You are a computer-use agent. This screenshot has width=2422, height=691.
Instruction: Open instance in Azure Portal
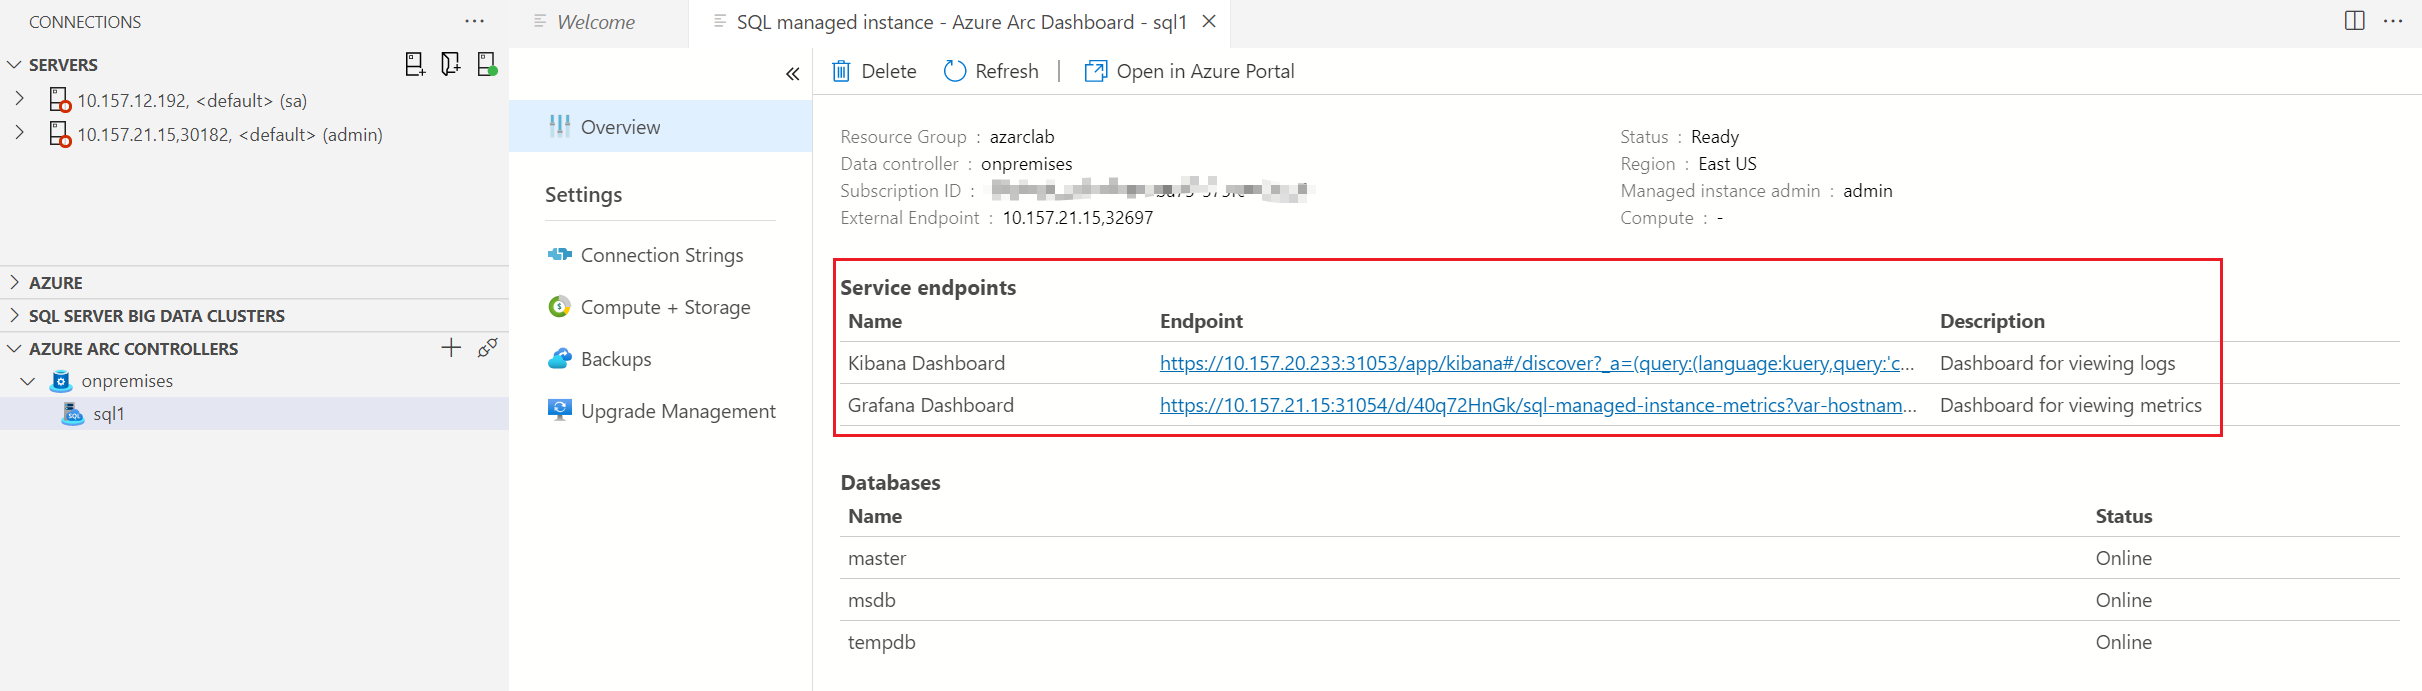(x=1190, y=71)
